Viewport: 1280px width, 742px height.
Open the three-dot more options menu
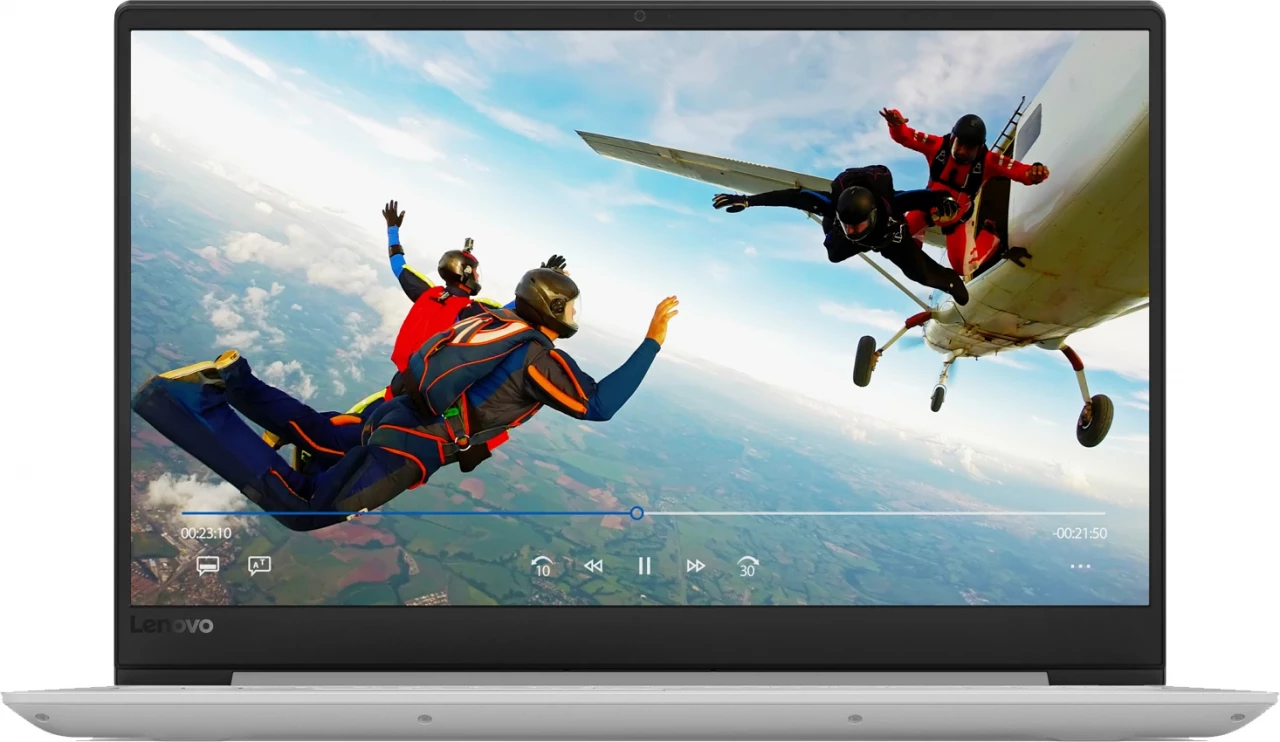tap(1080, 567)
